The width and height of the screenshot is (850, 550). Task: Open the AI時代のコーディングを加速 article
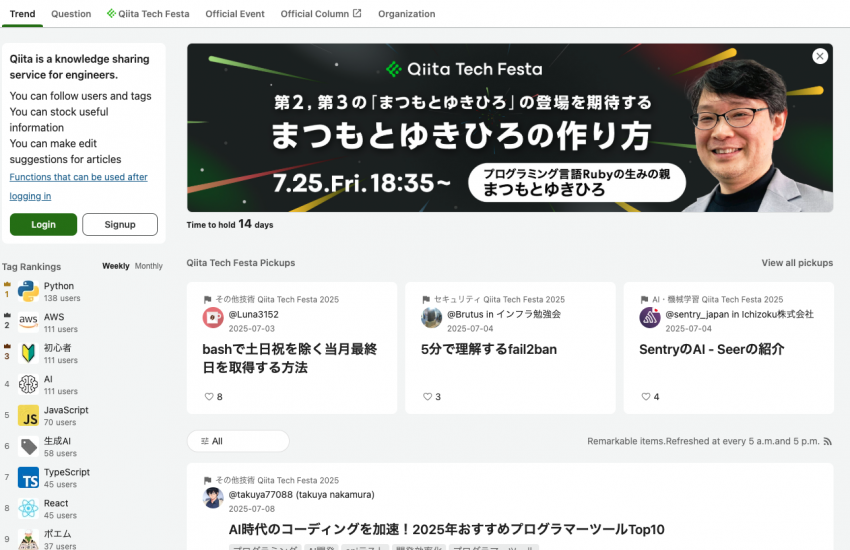pos(446,529)
